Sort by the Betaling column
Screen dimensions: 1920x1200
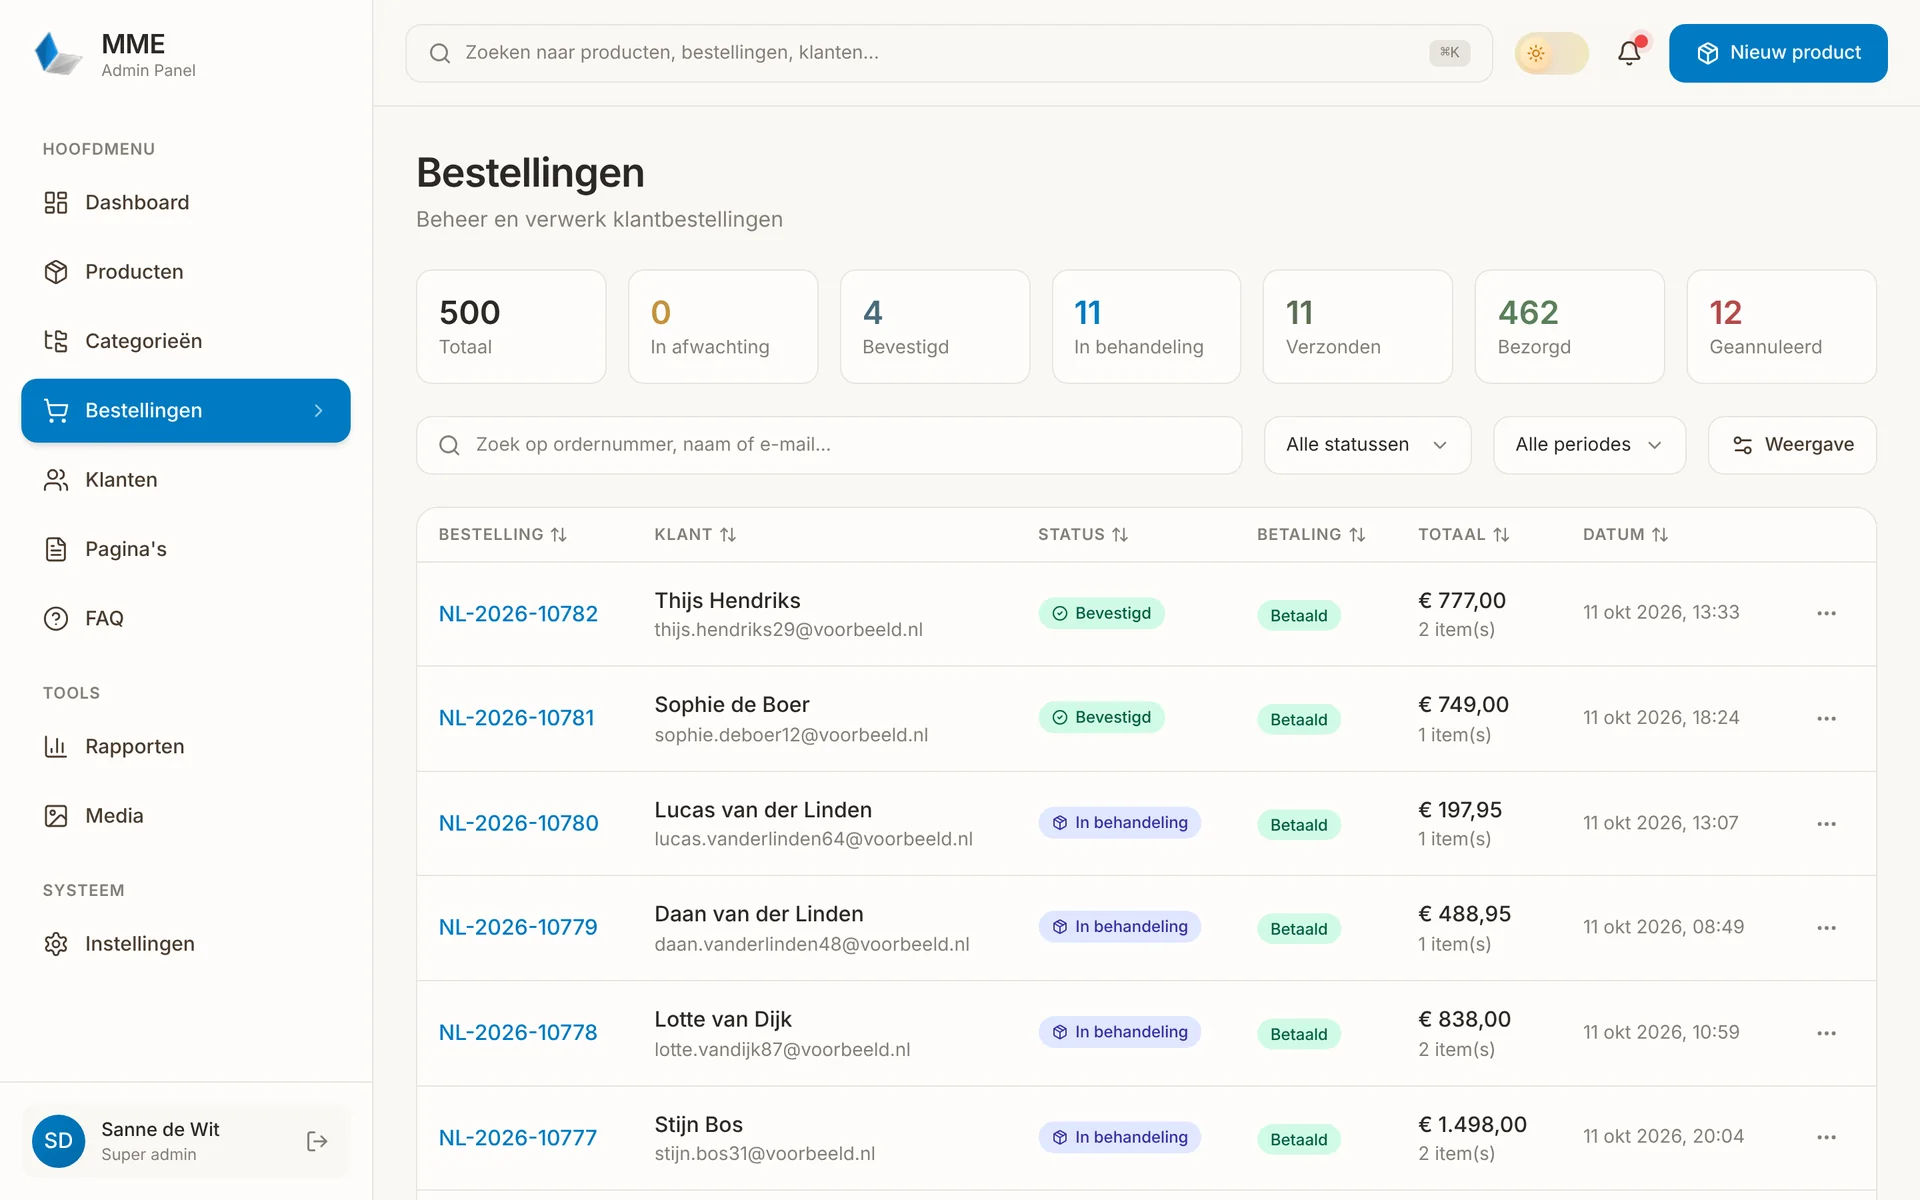(1311, 535)
